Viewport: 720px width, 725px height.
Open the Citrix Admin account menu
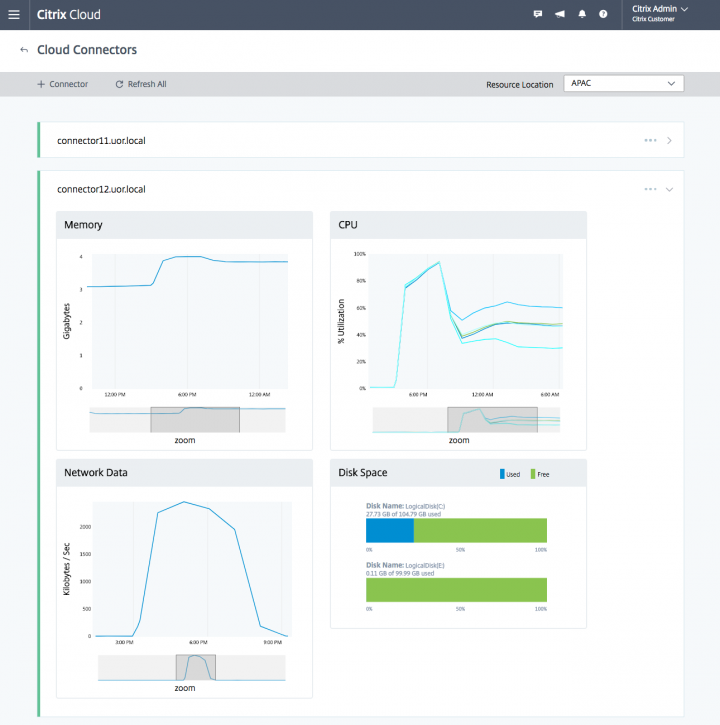(660, 13)
